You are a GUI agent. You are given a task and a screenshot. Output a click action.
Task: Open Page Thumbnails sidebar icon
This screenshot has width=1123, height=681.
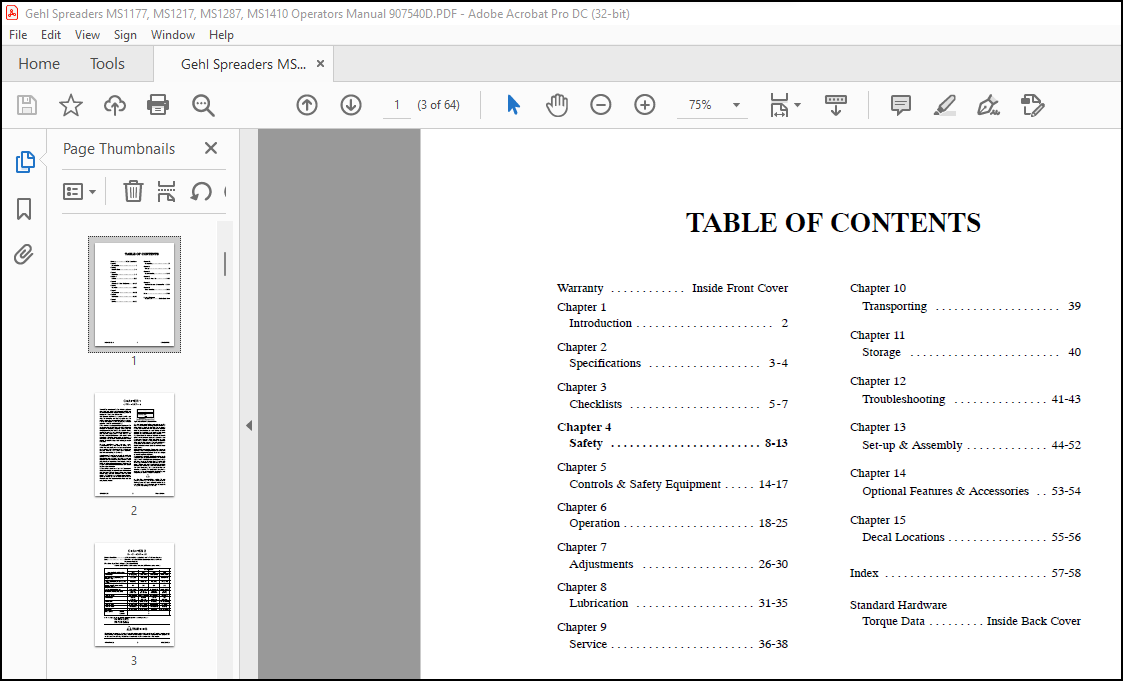coord(25,162)
